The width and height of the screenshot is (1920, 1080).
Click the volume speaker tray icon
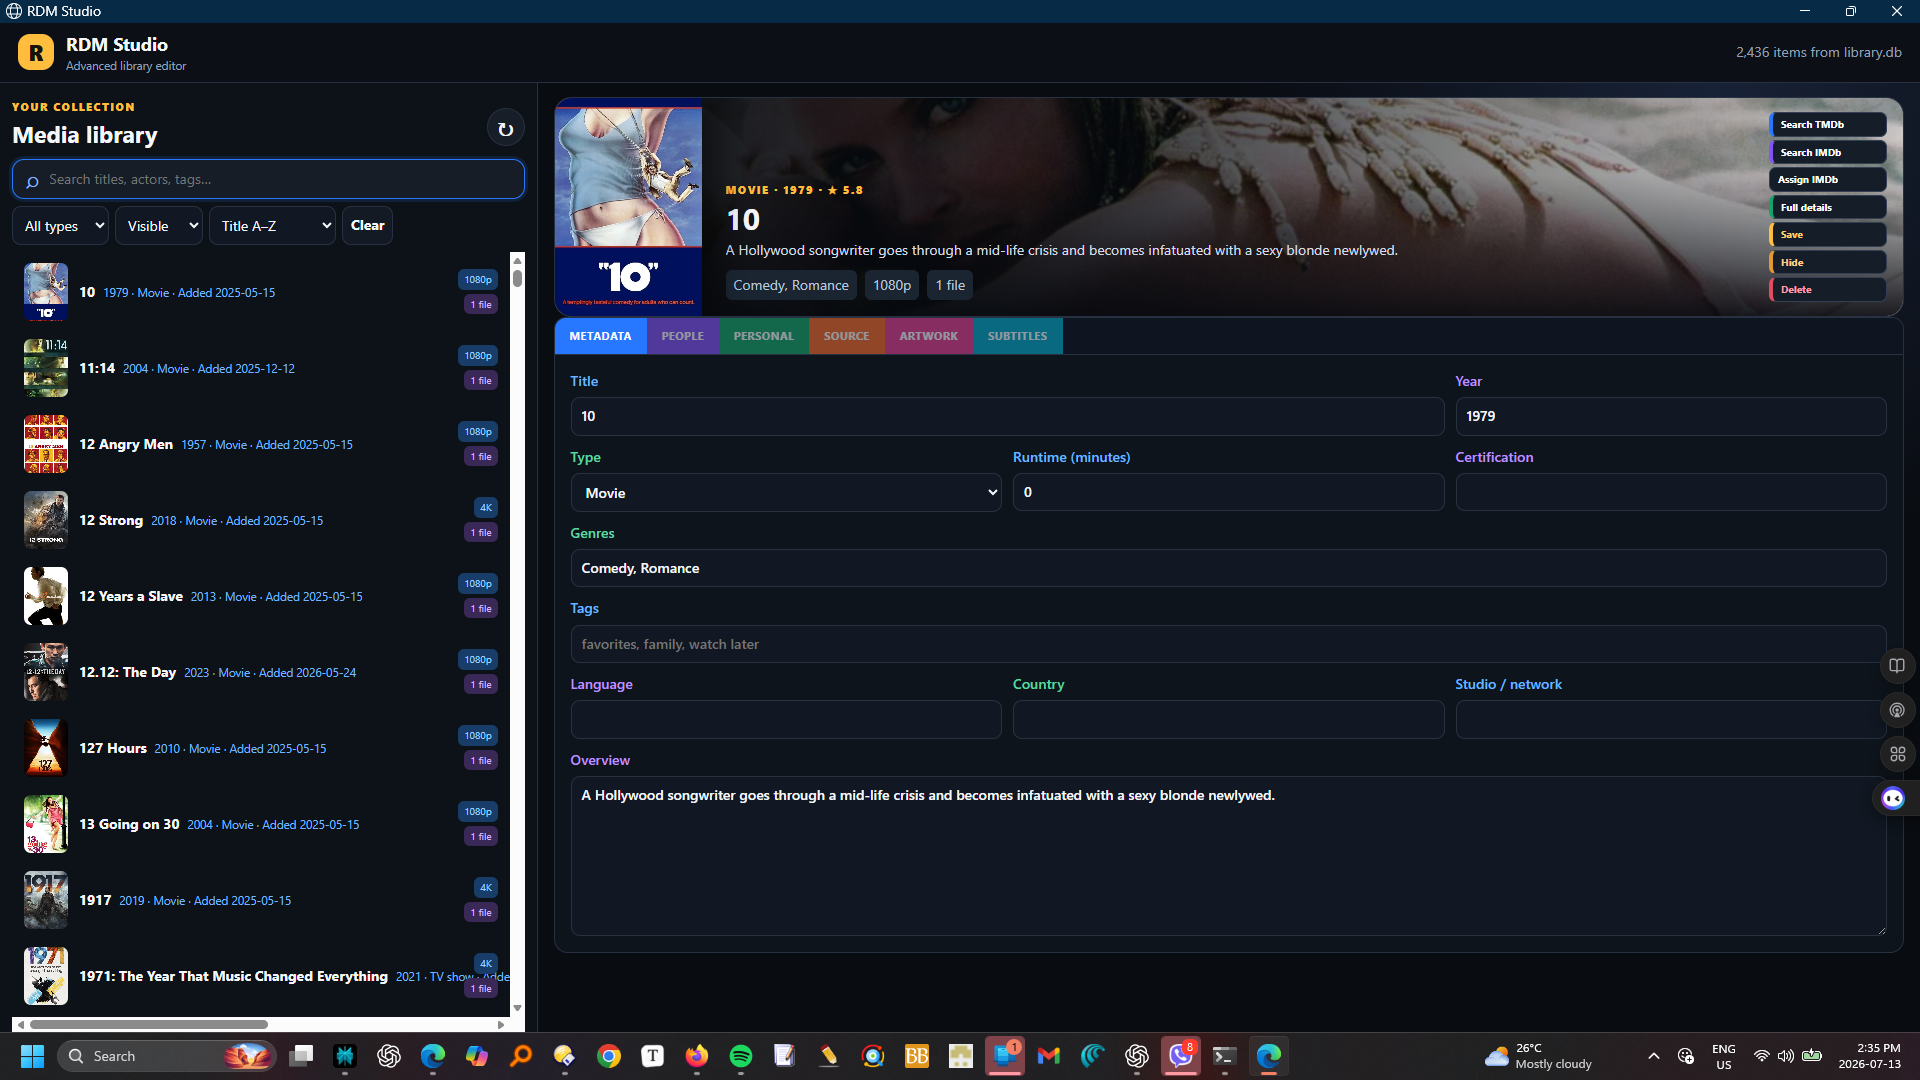pos(1786,1056)
